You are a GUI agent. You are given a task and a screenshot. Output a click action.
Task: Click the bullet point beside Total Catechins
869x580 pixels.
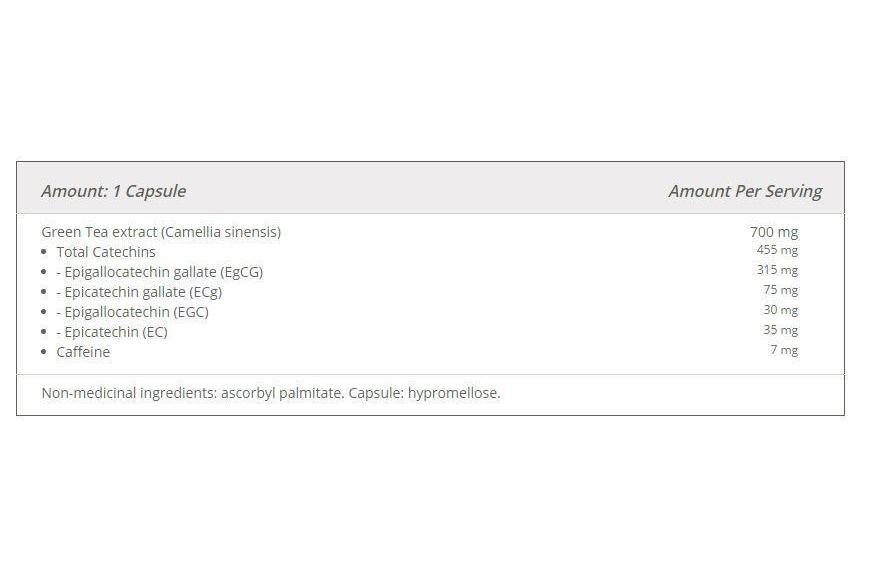(45, 252)
